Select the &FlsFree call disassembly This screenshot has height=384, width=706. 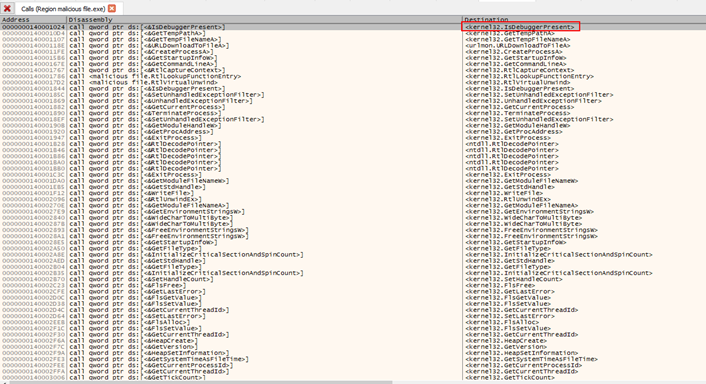[127, 285]
